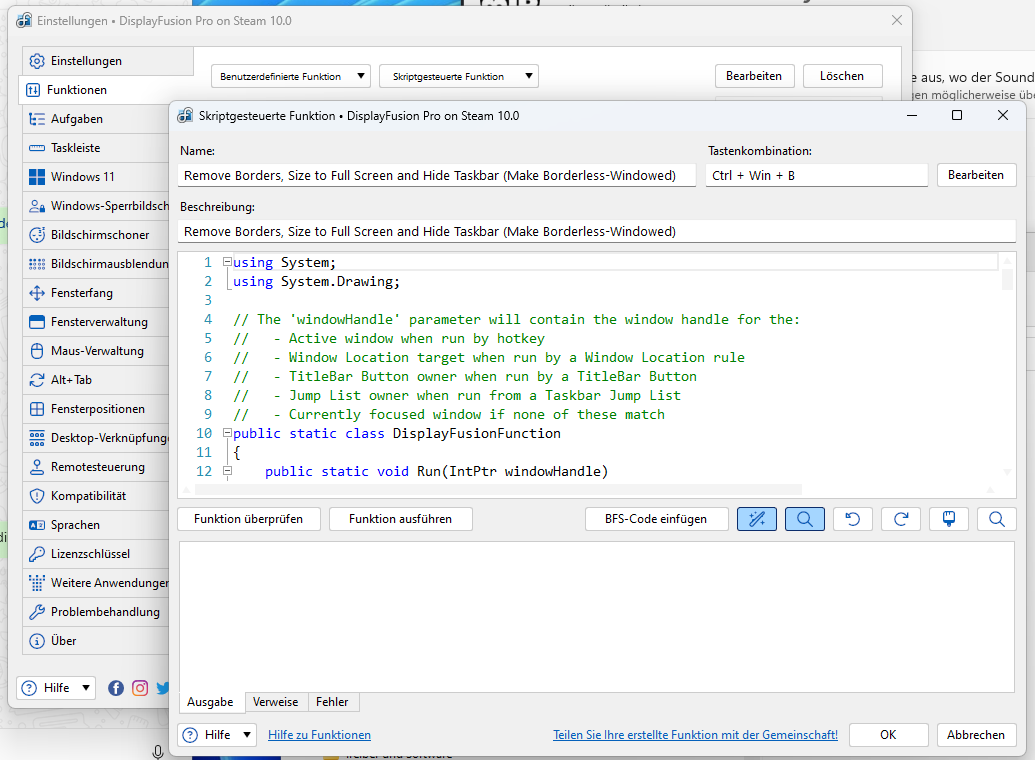The width and height of the screenshot is (1035, 760).
Task: Maximize the Skriptgesteuerte Funktion dialog
Action: click(956, 115)
